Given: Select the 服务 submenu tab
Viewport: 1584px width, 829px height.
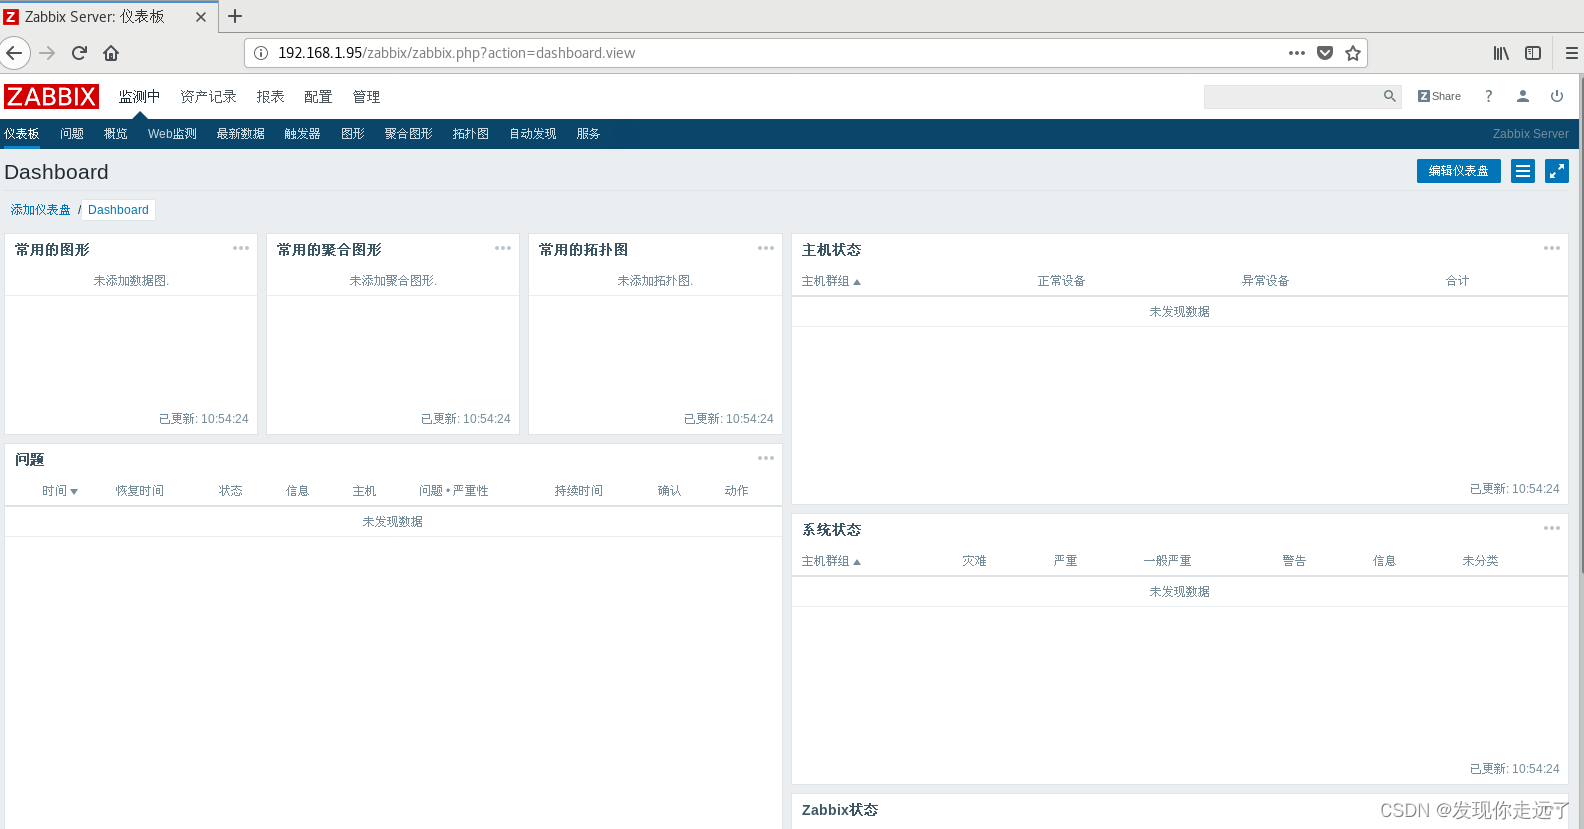Looking at the screenshot, I should click(588, 134).
